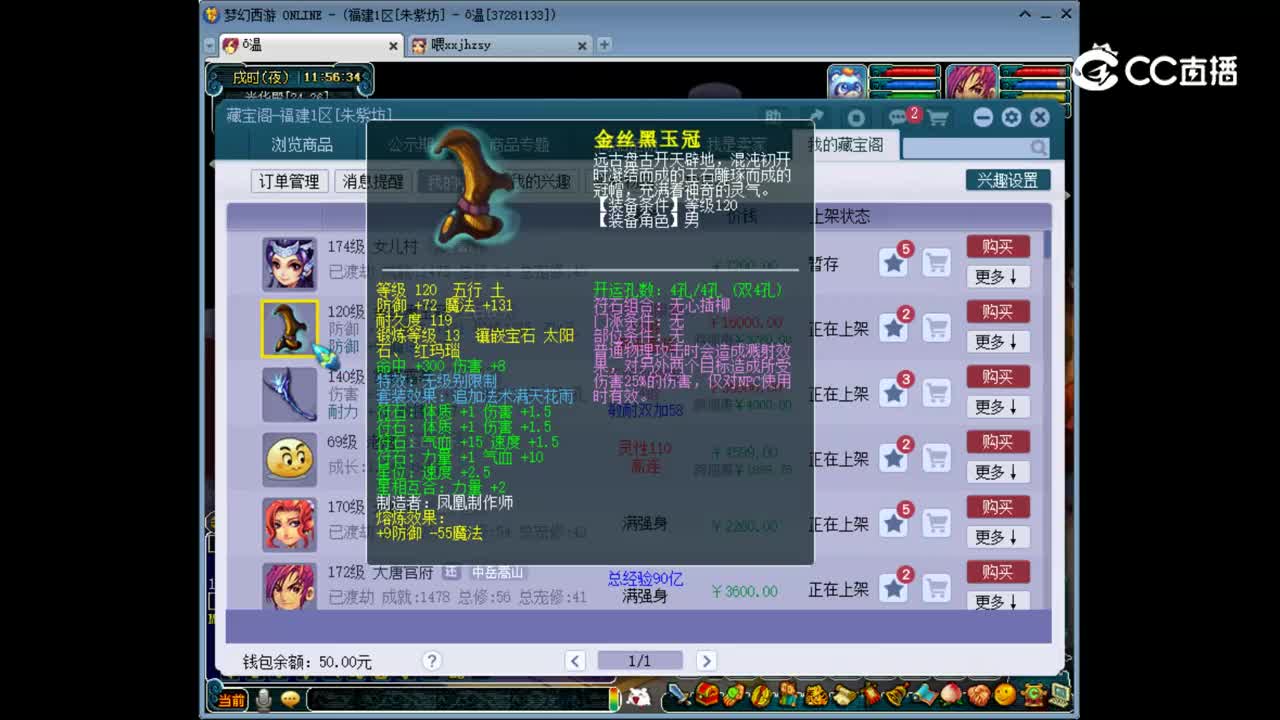Buy the 69级 pet
The image size is (1280, 720).
tap(998, 441)
